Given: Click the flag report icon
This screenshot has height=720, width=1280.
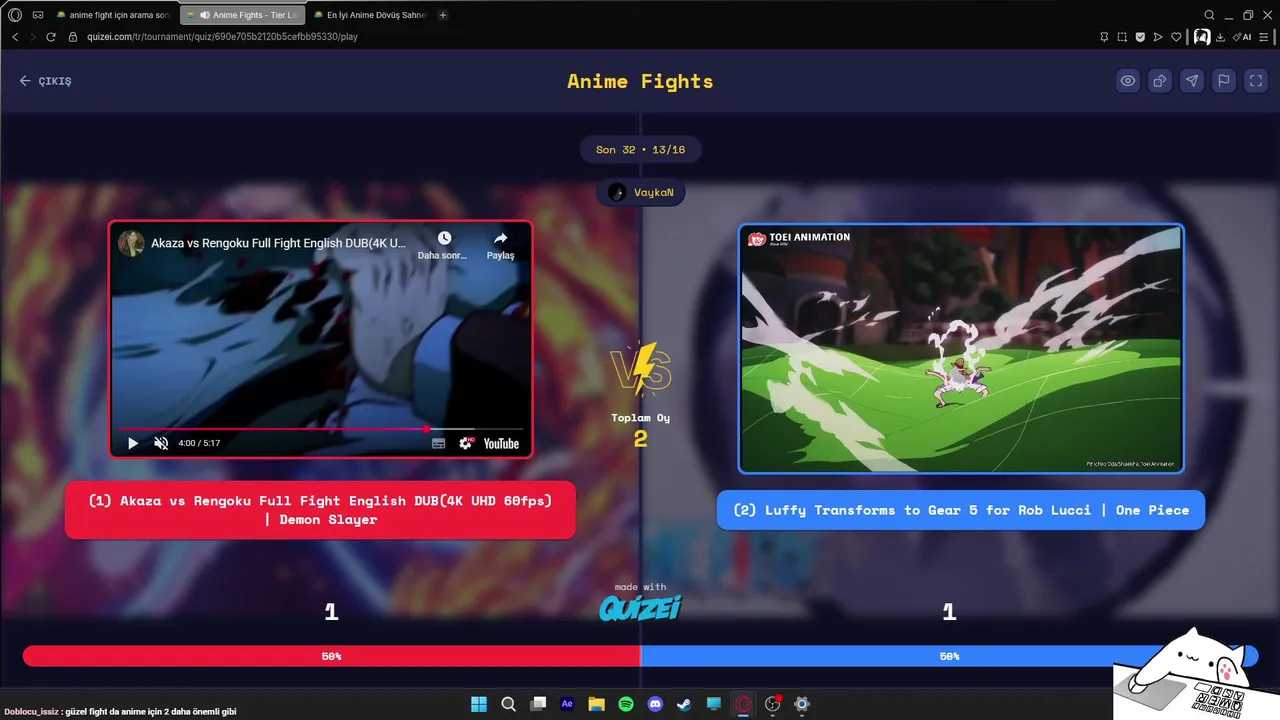Looking at the screenshot, I should coord(1224,81).
